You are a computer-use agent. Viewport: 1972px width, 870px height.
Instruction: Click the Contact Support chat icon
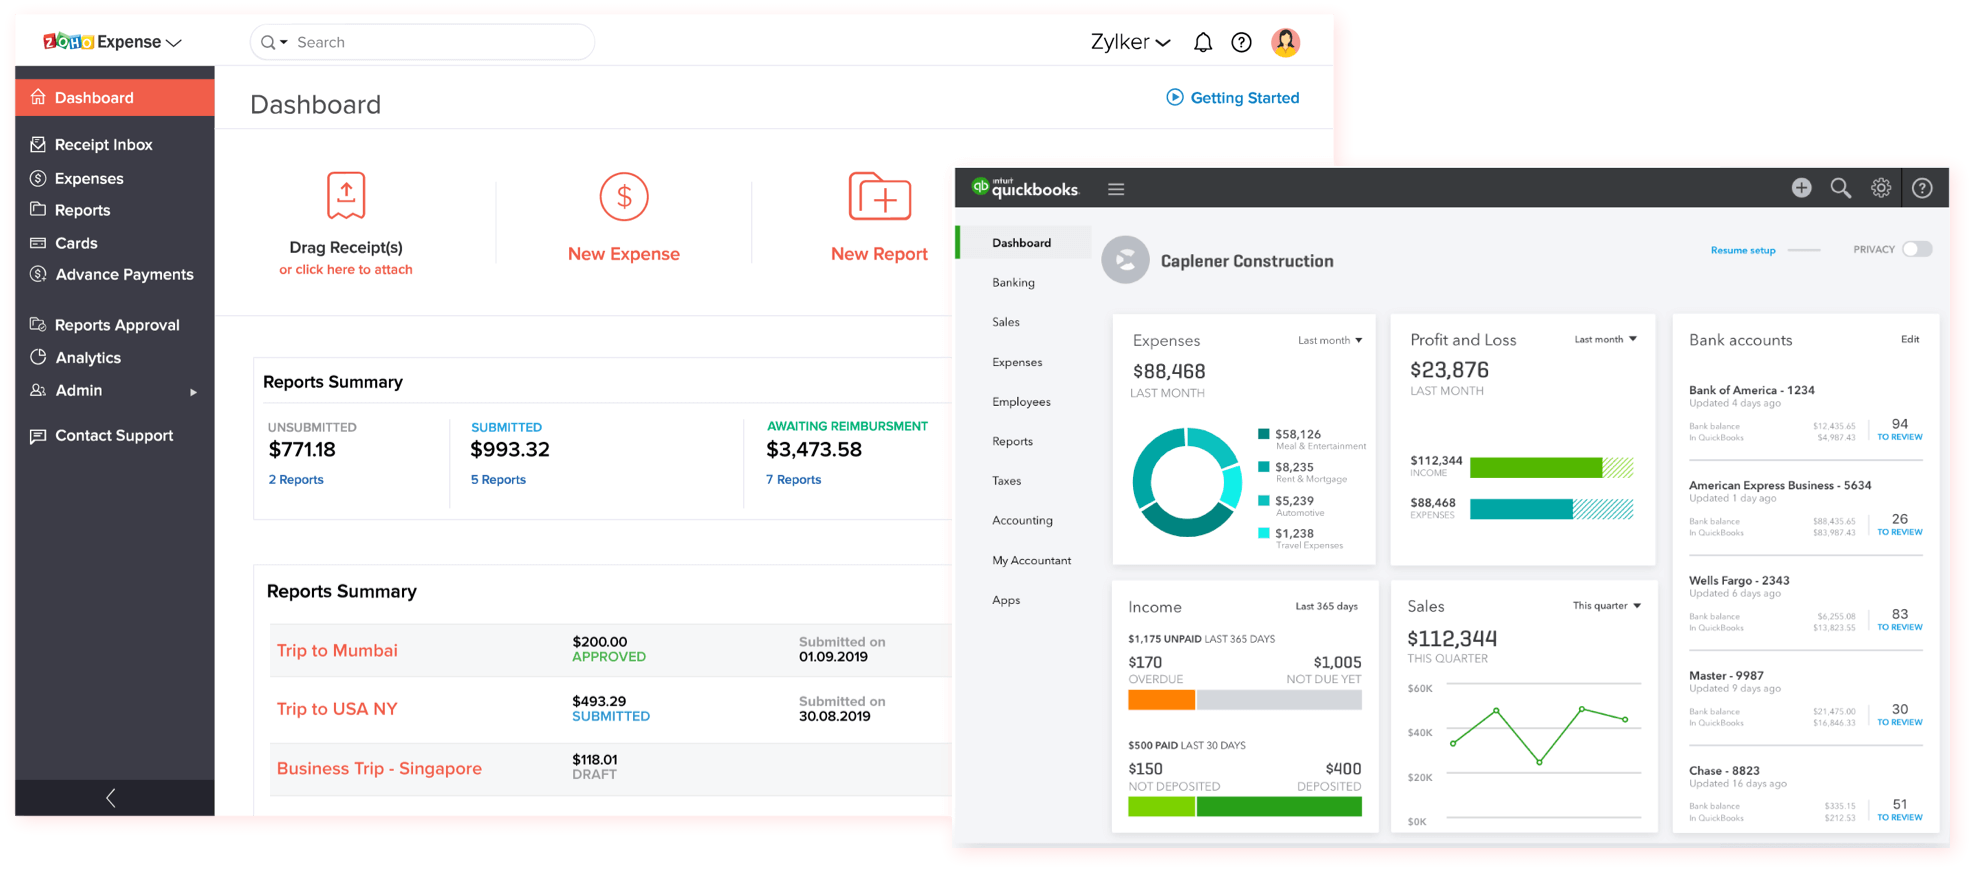[x=38, y=435]
